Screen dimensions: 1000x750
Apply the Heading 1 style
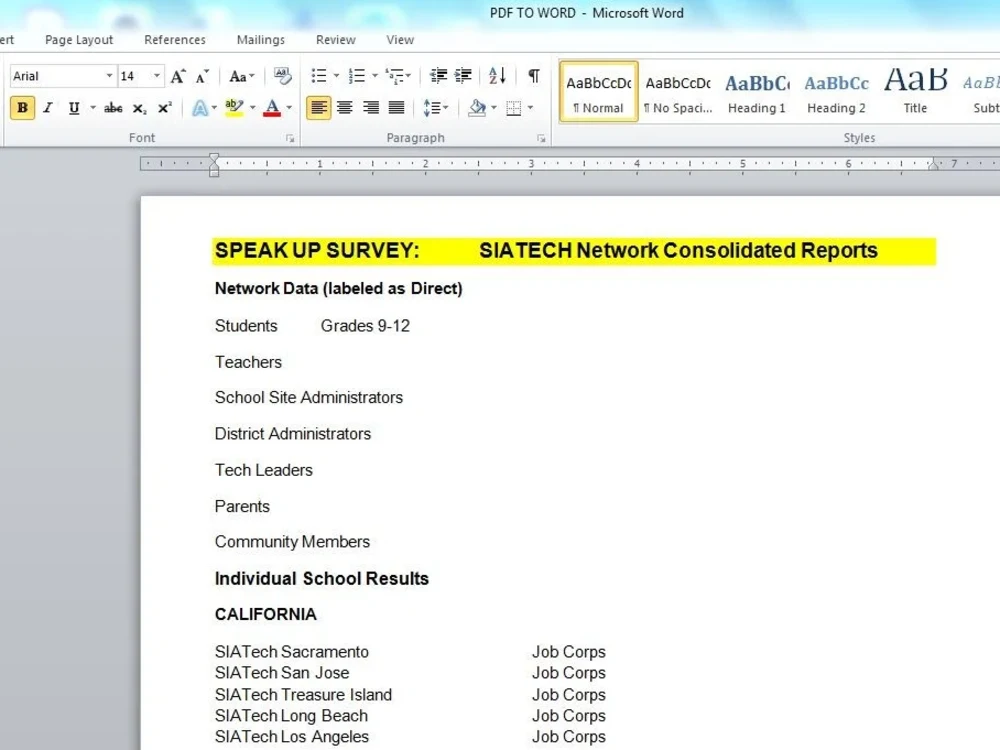click(756, 92)
